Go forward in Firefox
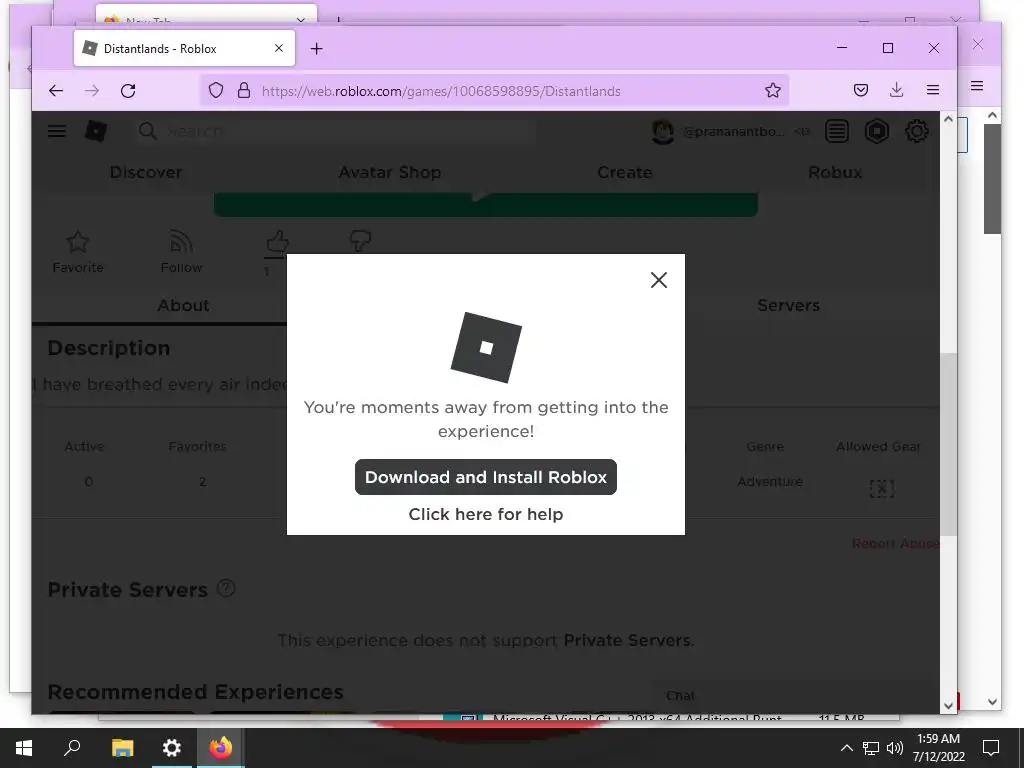The width and height of the screenshot is (1024, 768). coord(92,91)
